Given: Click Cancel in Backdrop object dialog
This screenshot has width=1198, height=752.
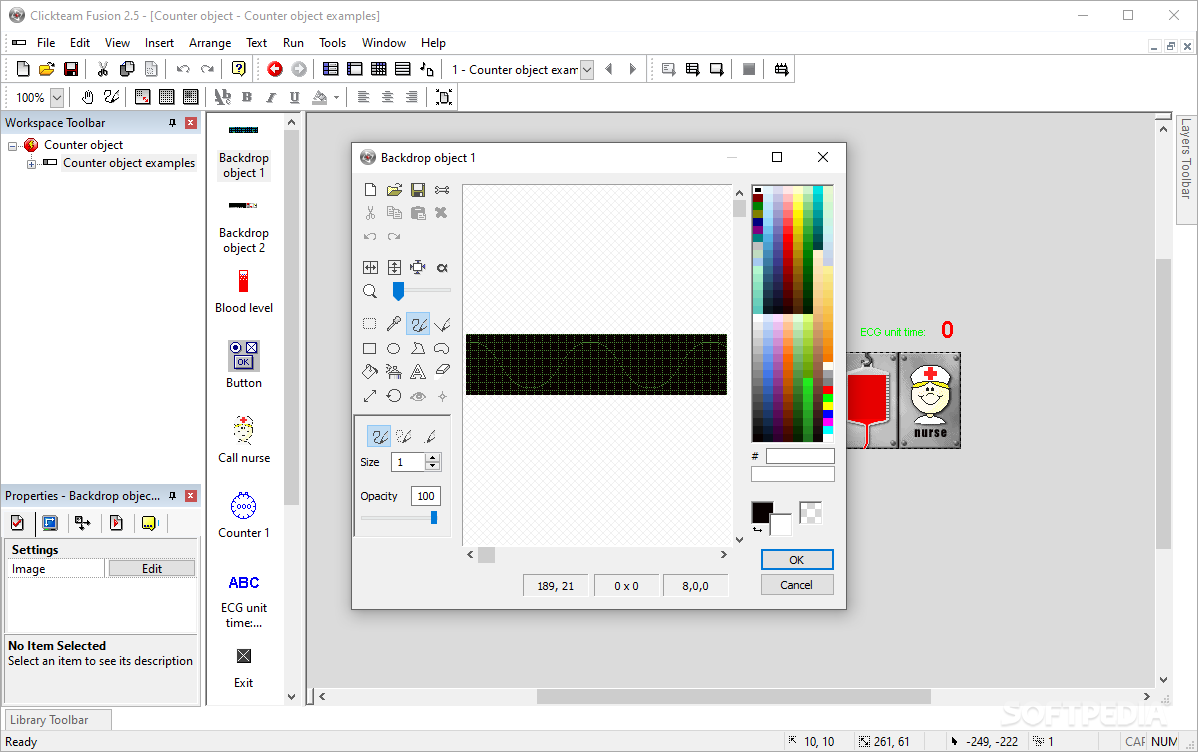Looking at the screenshot, I should point(797,585).
